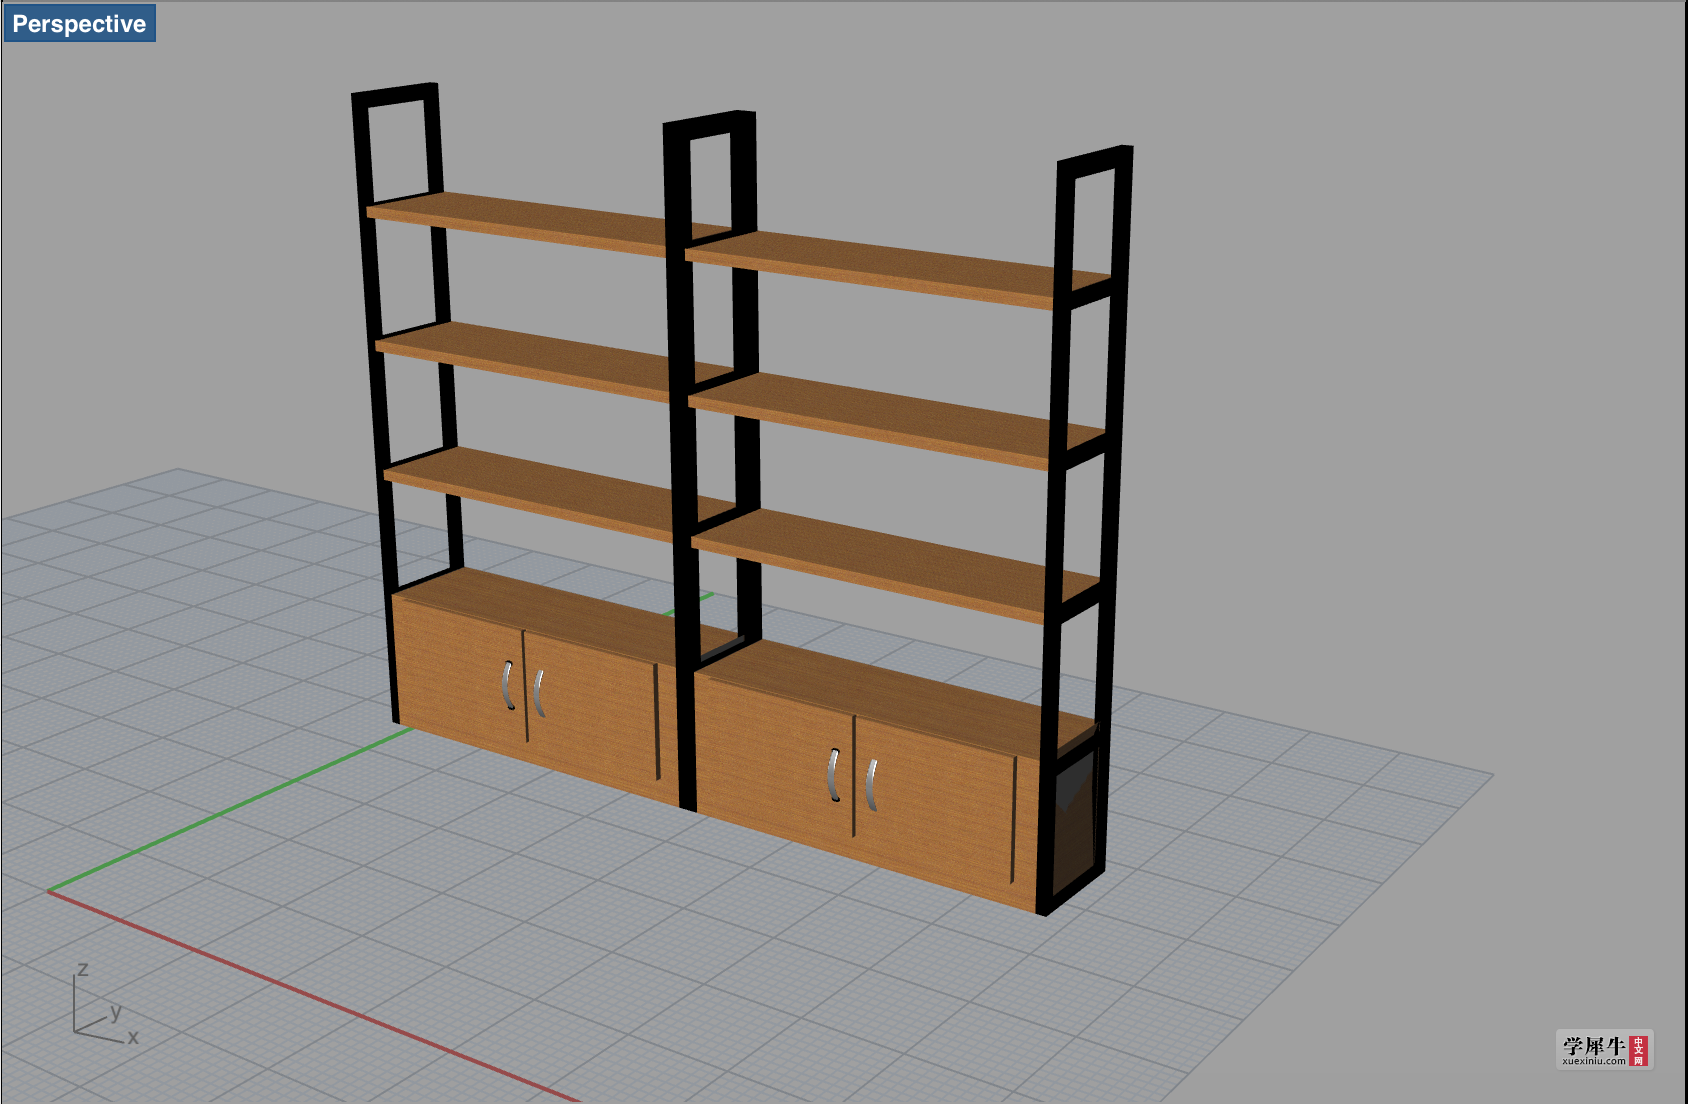Select the left cabinet's left door handle
The width and height of the screenshot is (1688, 1104).
coord(507,685)
